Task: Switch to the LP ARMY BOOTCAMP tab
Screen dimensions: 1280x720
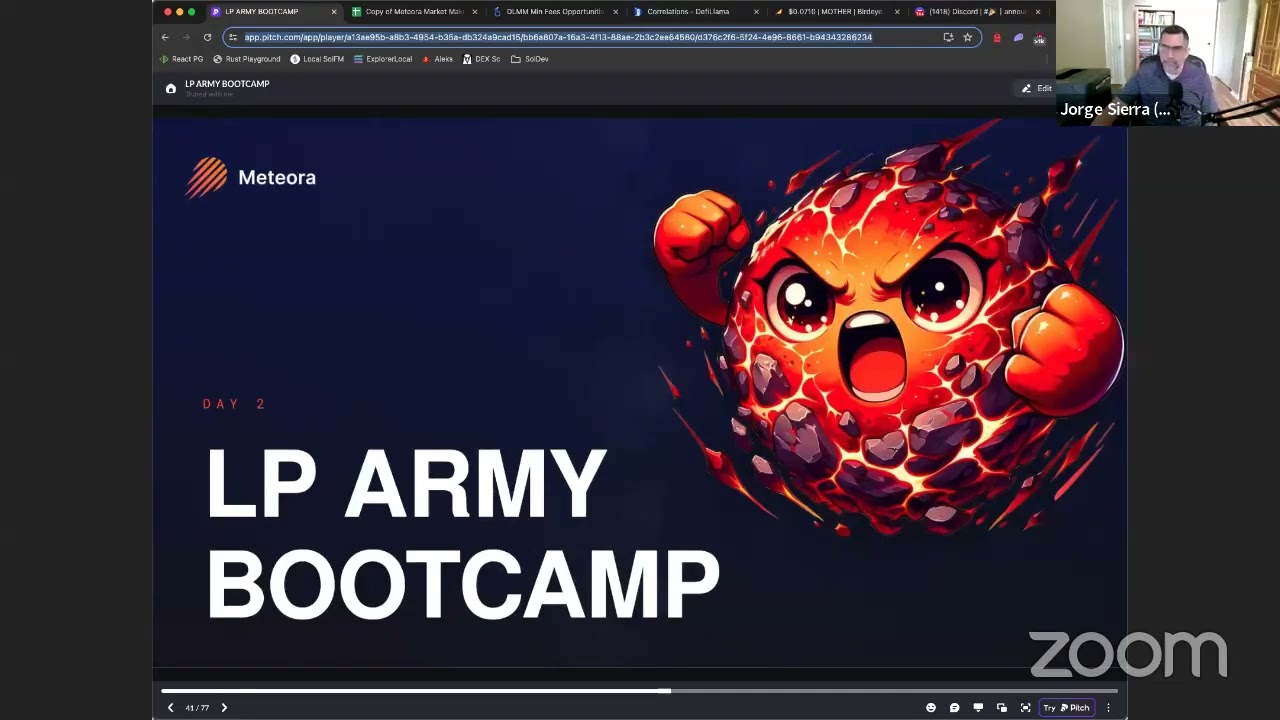Action: (273, 12)
